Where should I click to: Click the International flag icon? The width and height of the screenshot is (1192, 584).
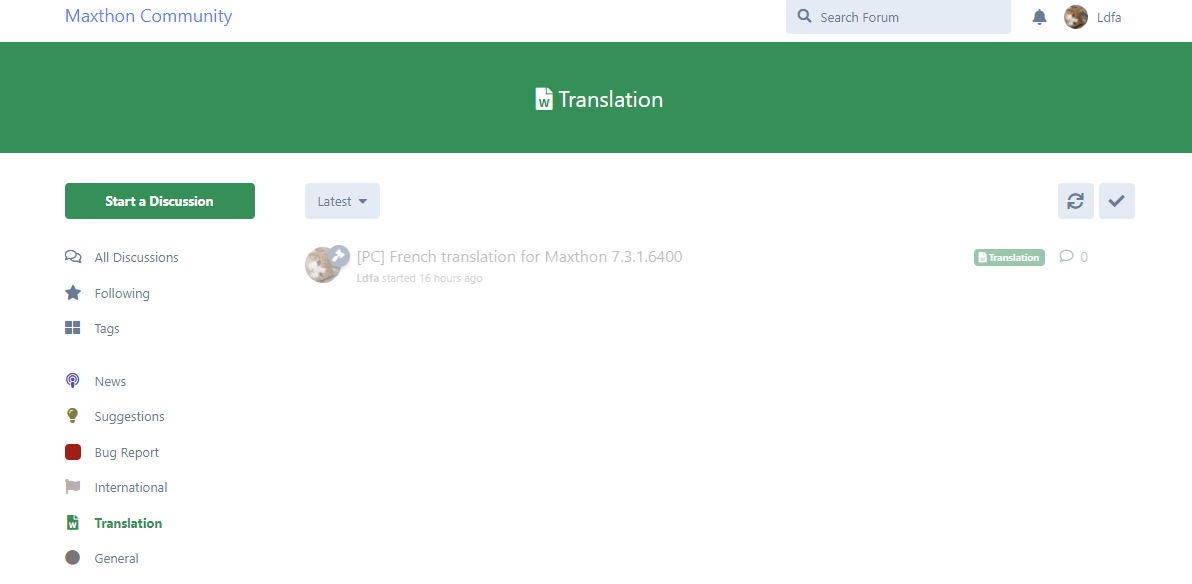(x=73, y=487)
